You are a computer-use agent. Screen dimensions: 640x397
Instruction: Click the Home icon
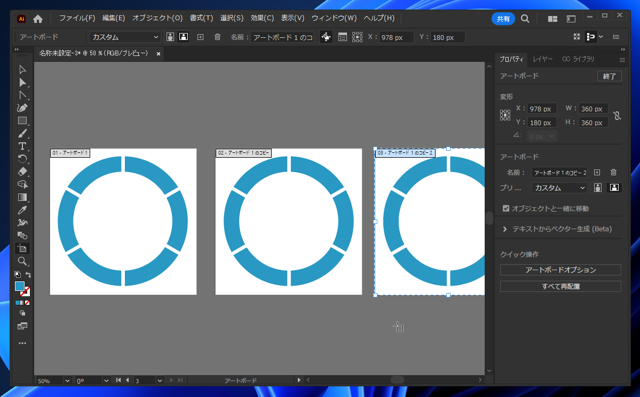[38, 19]
